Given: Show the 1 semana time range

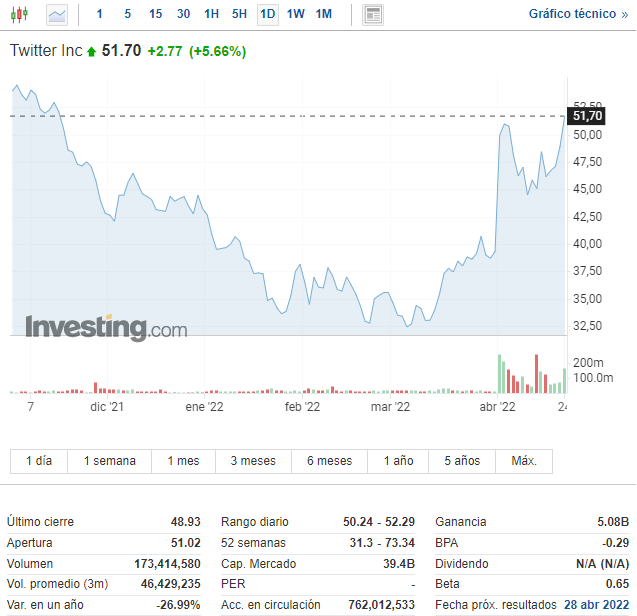Looking at the screenshot, I should tap(109, 461).
